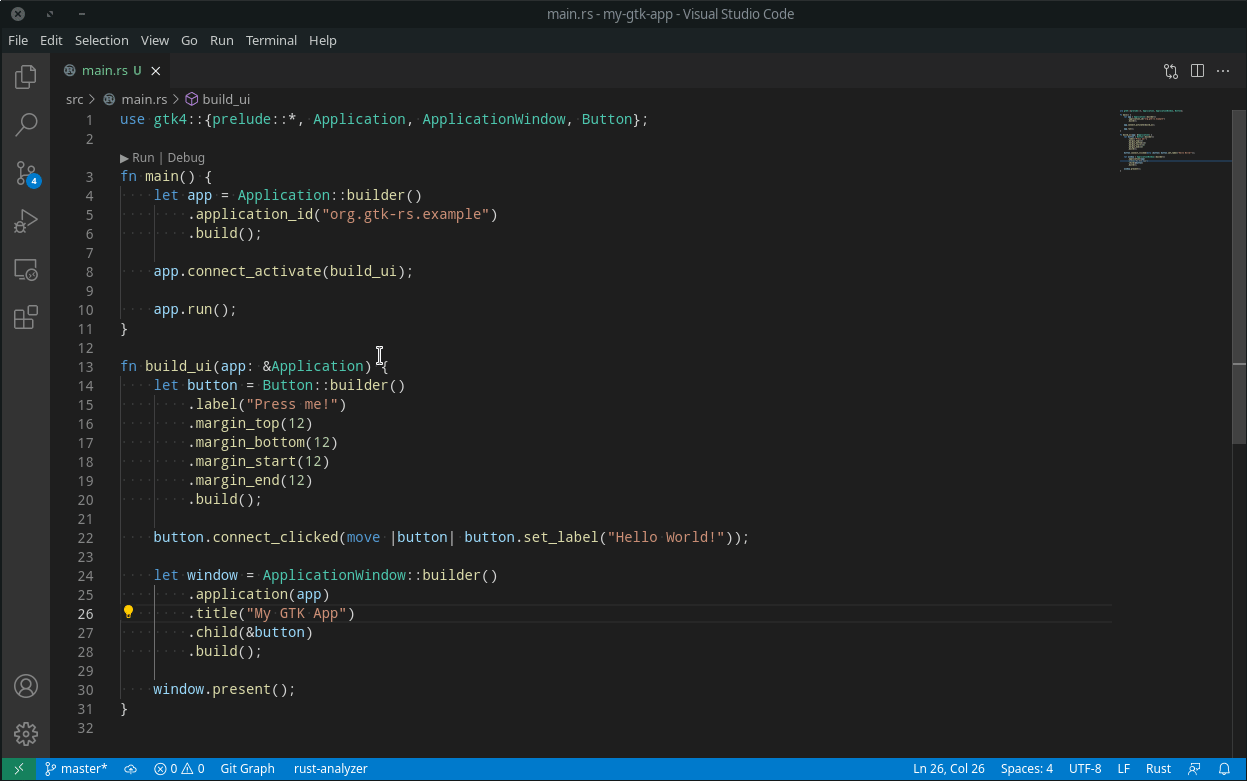Image resolution: width=1247 pixels, height=781 pixels.
Task: Open the editor More Actions ellipsis
Action: tap(1223, 71)
